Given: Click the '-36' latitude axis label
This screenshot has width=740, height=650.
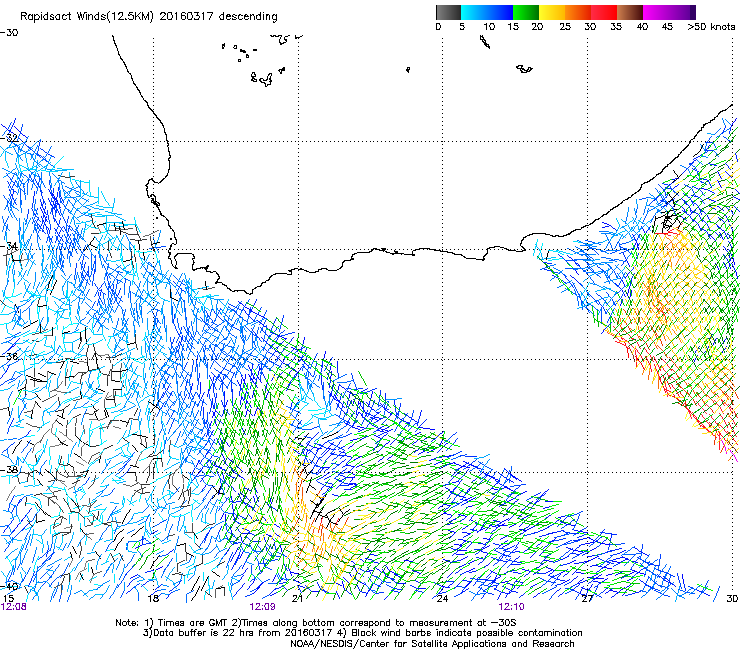Looking at the screenshot, I should coord(9,356).
